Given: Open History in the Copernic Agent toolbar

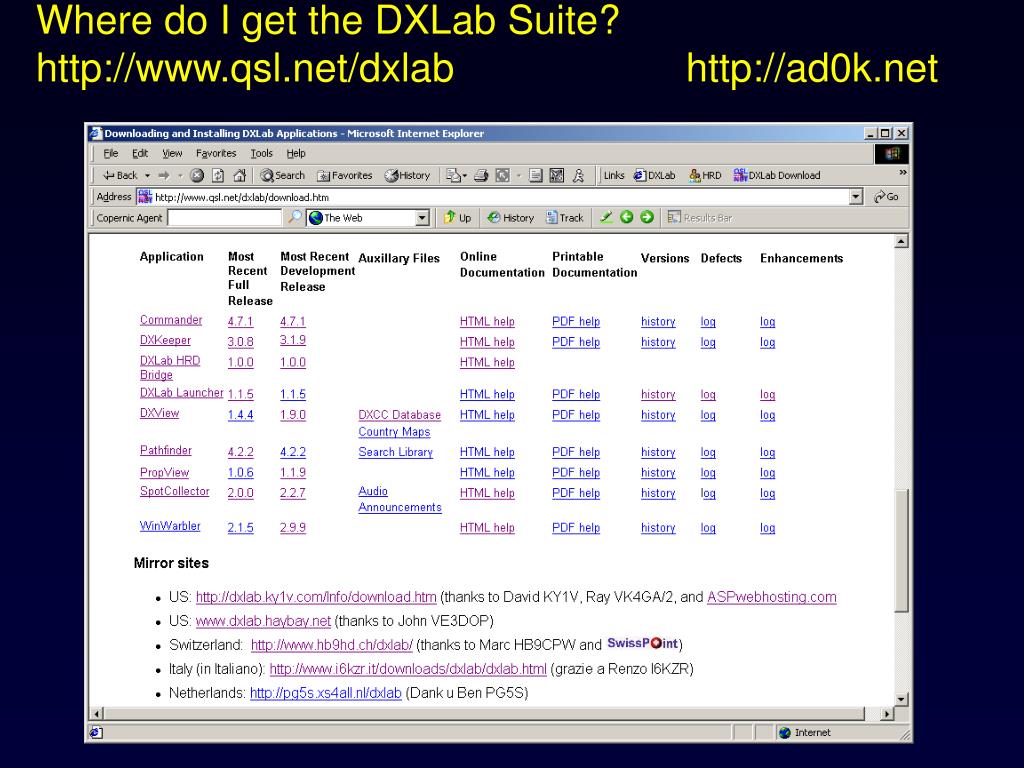Looking at the screenshot, I should (511, 217).
